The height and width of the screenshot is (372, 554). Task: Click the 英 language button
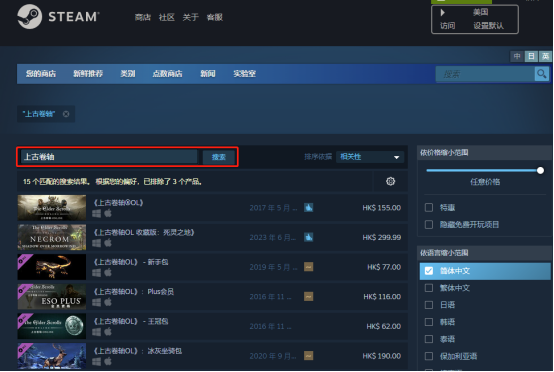tap(546, 56)
